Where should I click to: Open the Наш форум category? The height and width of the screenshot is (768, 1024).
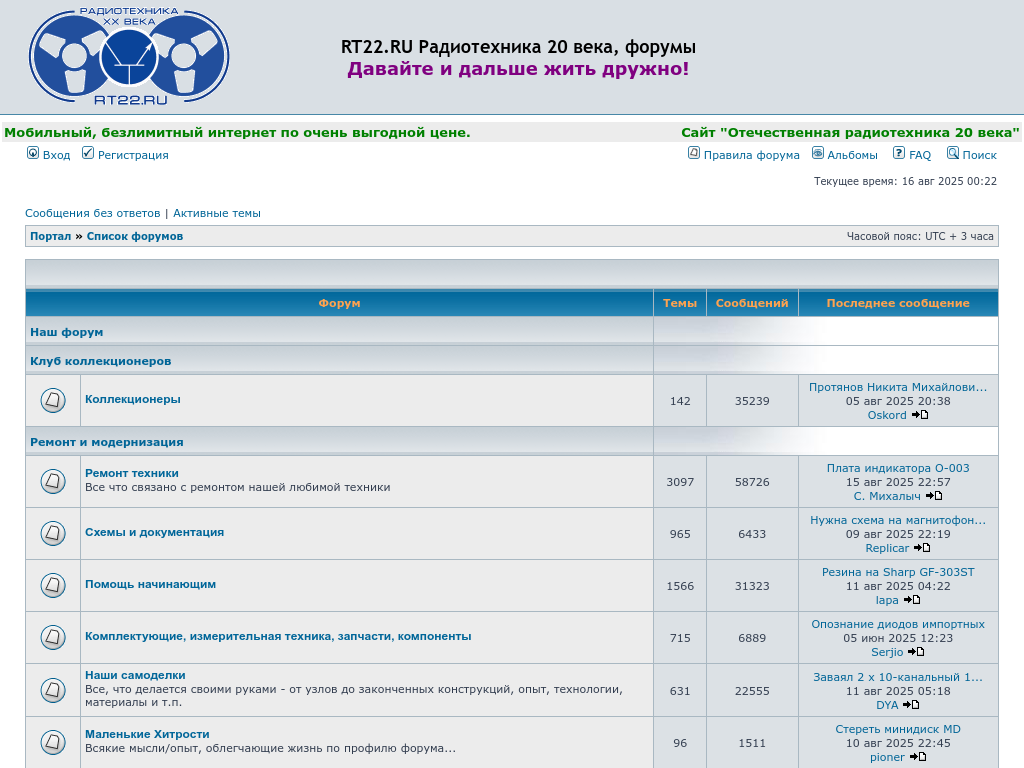(66, 332)
